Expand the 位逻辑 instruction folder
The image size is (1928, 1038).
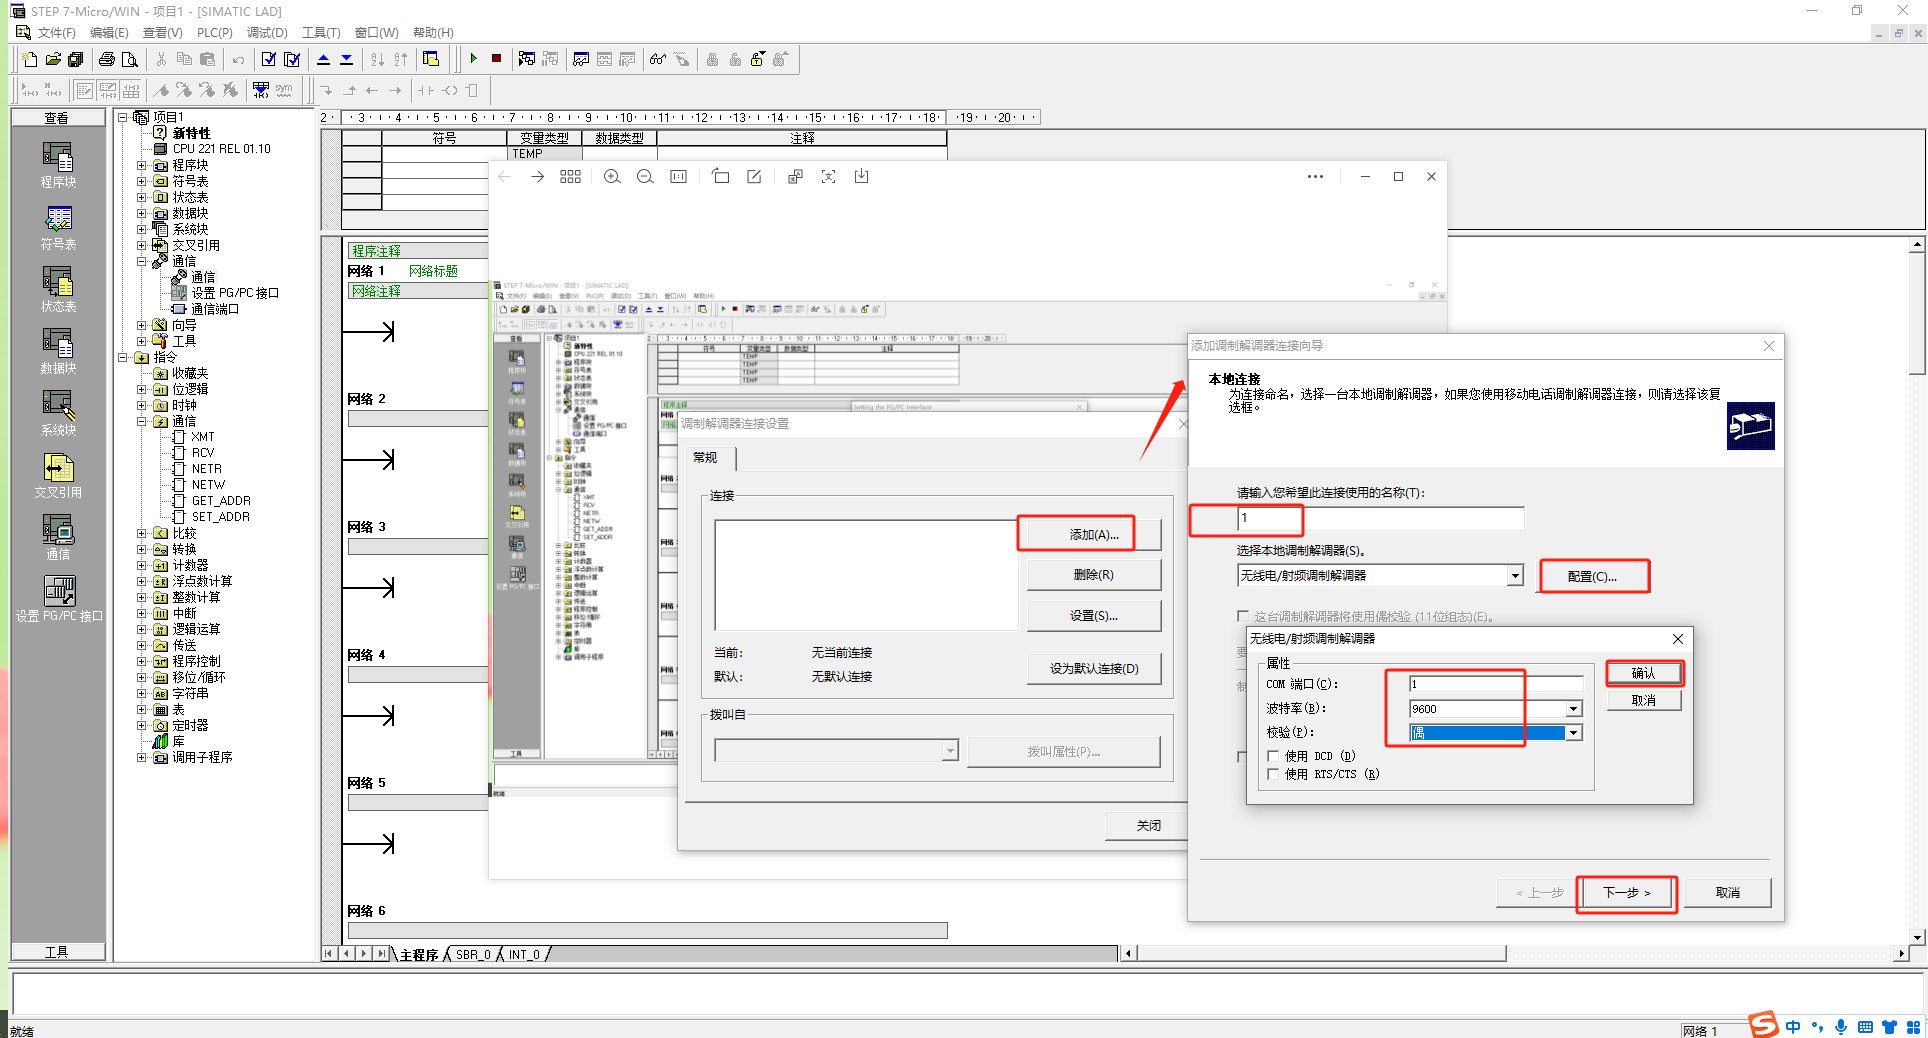[x=142, y=389]
